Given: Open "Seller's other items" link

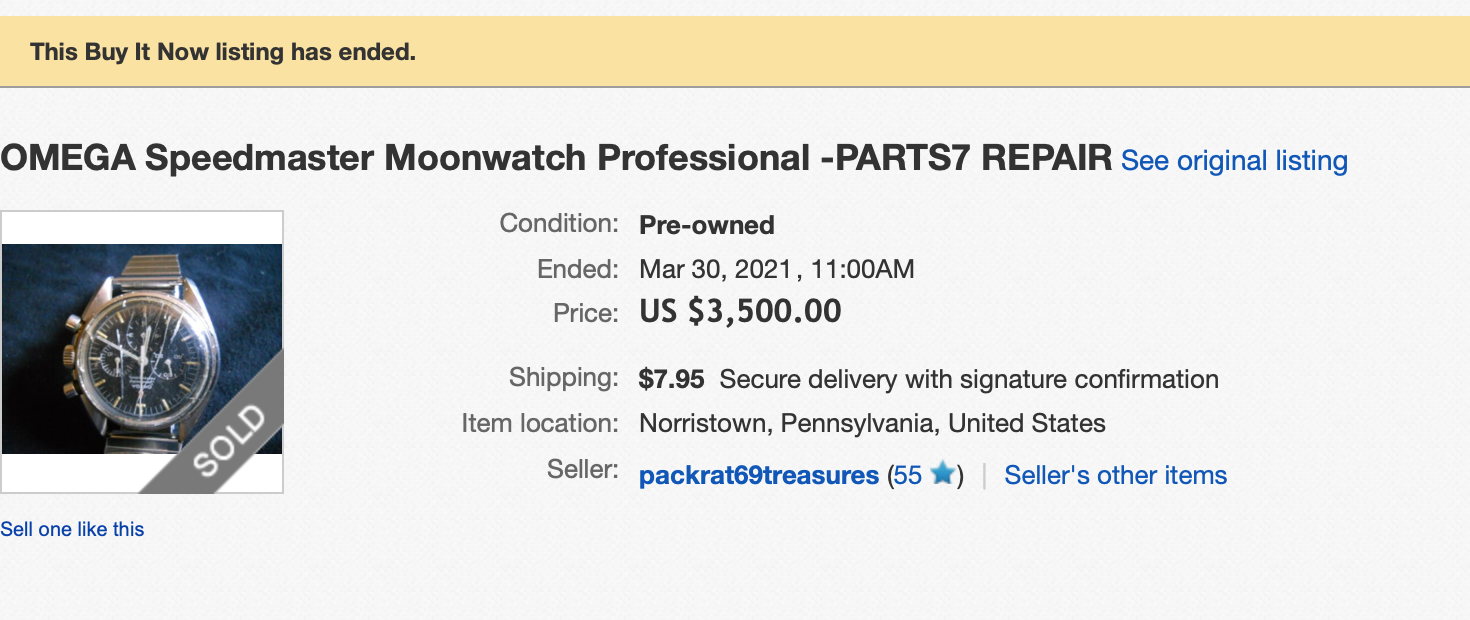Looking at the screenshot, I should (x=1115, y=475).
